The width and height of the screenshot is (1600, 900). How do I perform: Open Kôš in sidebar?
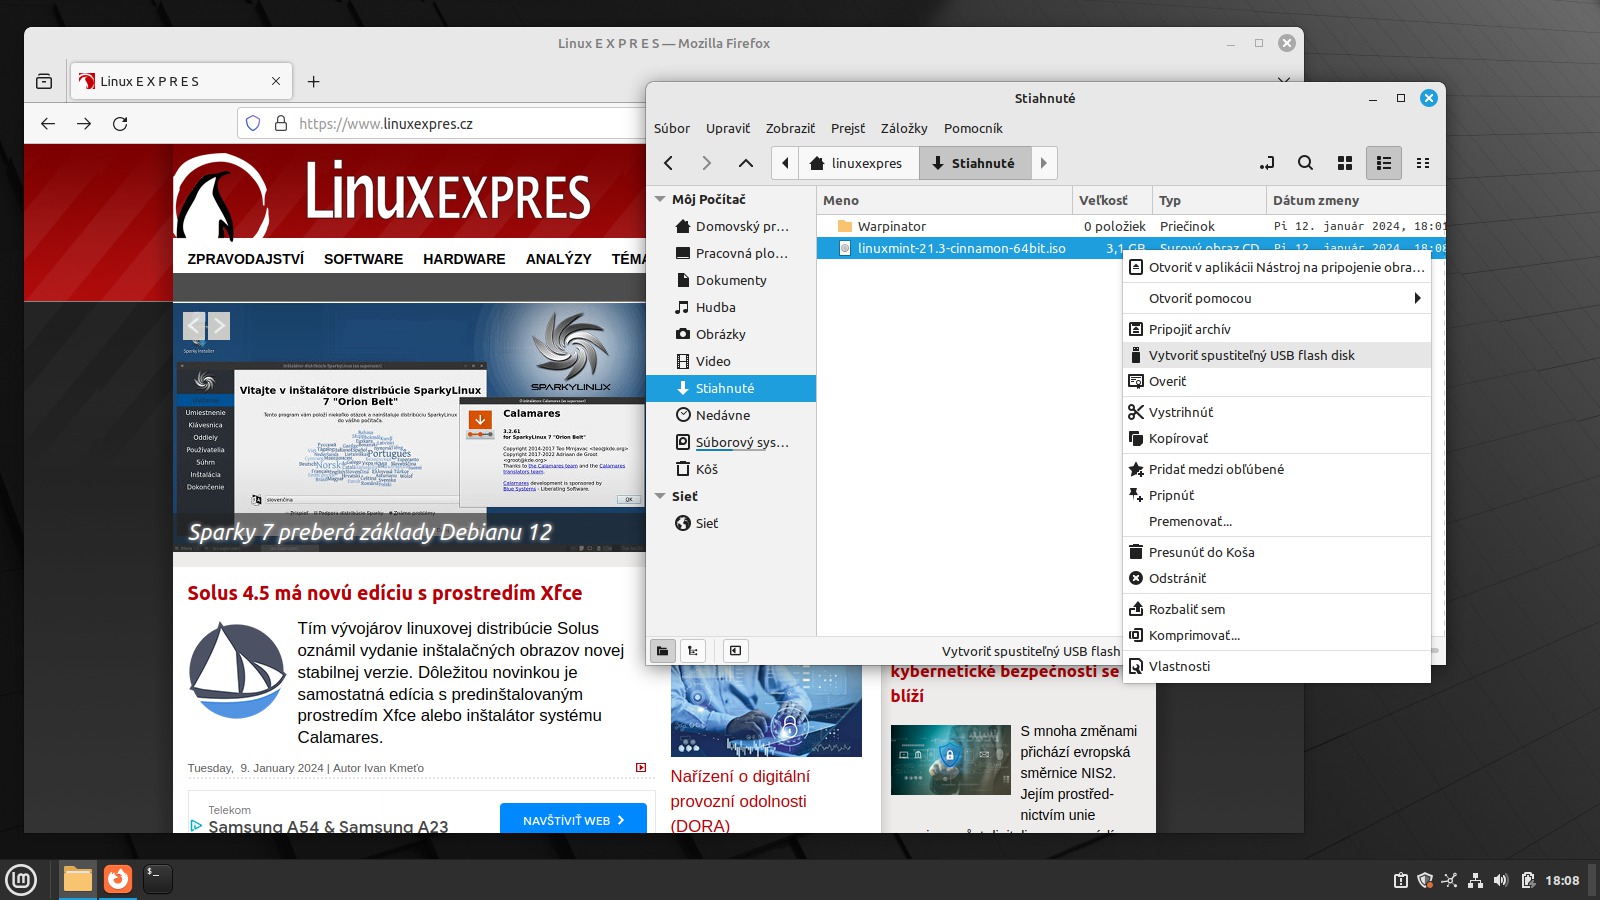pos(732,469)
